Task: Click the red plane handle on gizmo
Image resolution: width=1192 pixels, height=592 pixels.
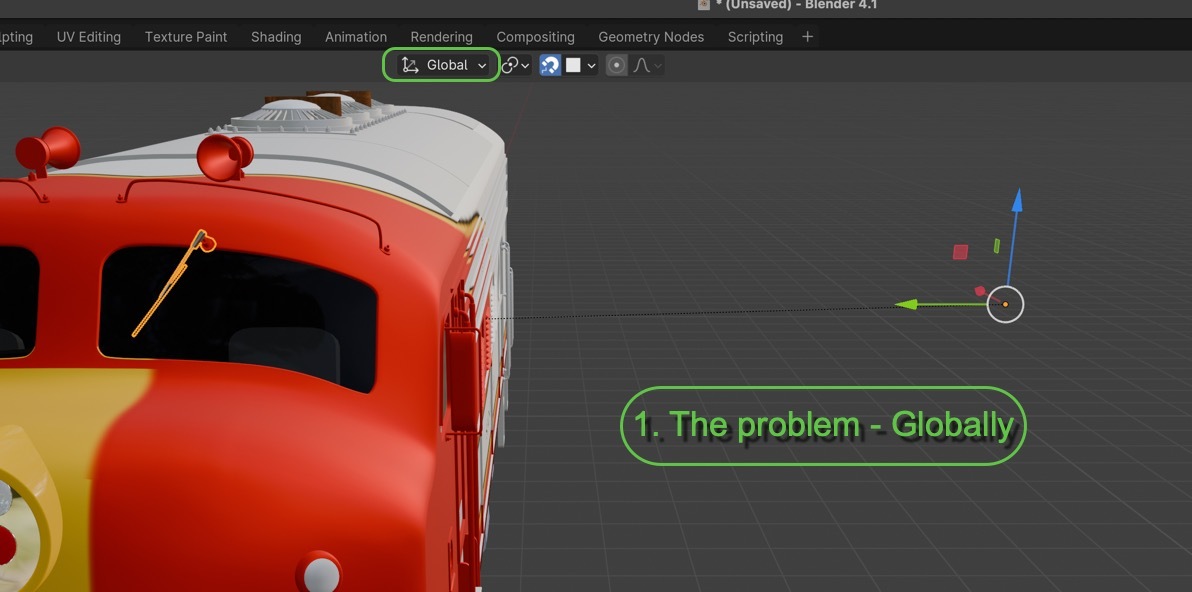Action: [x=960, y=252]
